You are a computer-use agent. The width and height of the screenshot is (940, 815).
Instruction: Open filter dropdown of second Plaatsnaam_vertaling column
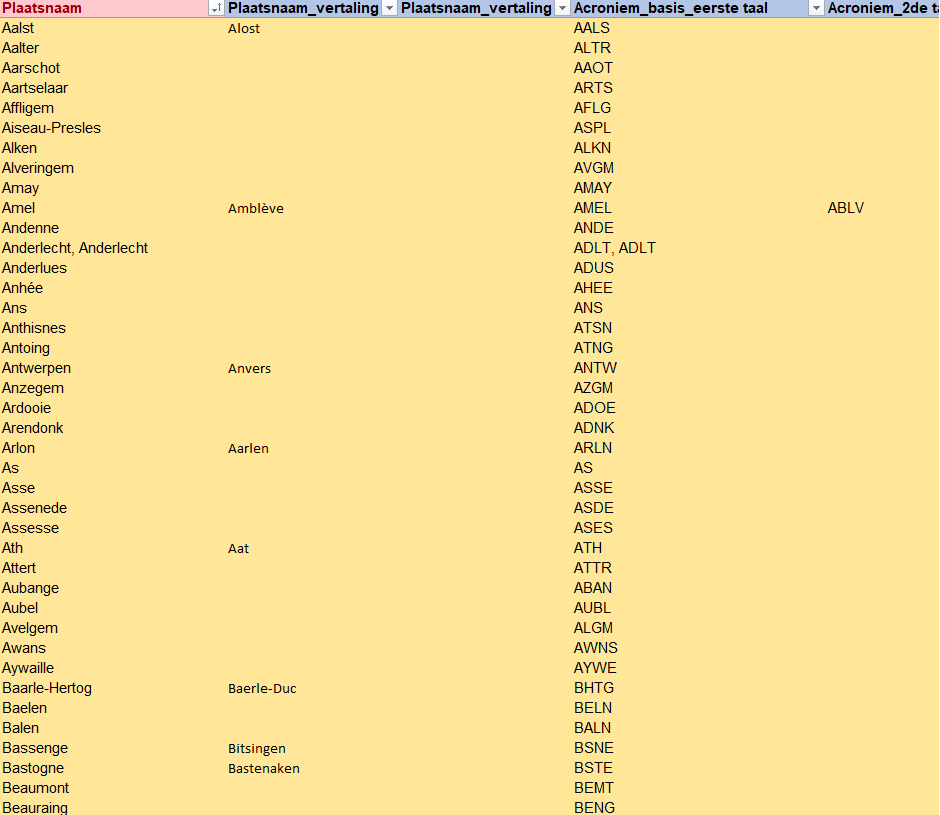pos(561,9)
